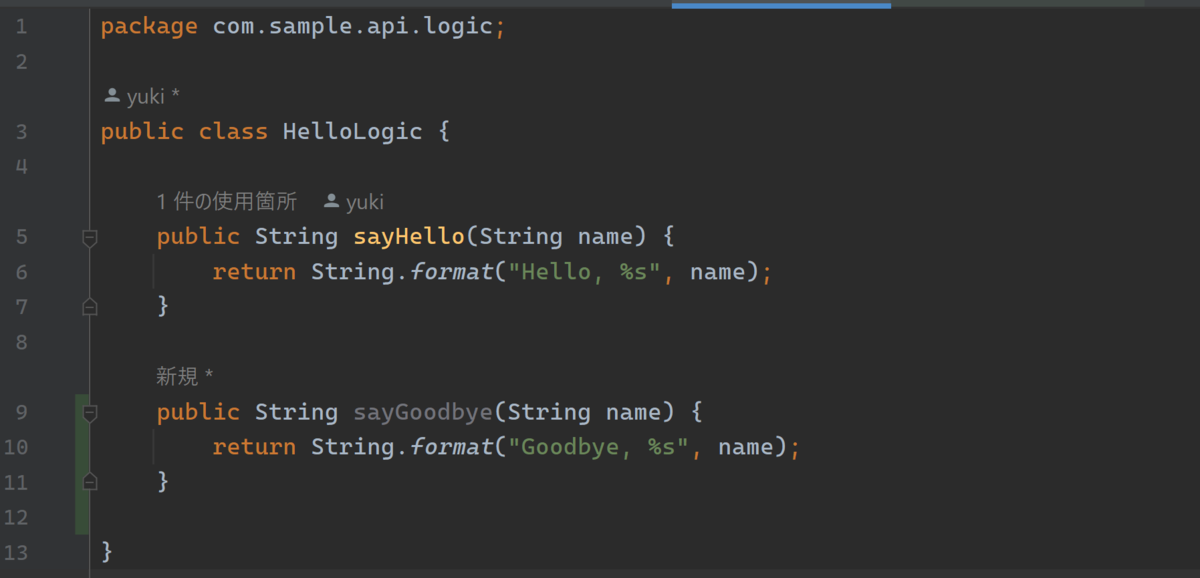Screen dimensions: 1200x578
Task: Click the fold end marker at line 11
Action: pyautogui.click(x=88, y=481)
